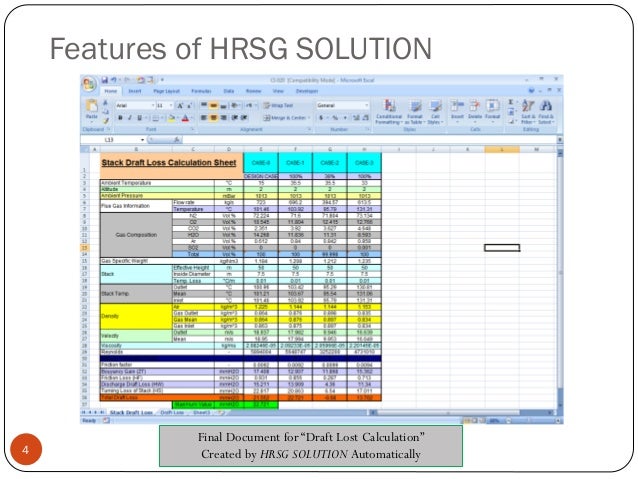Screen dimensions: 638x479
Task: Click the formula bar input field
Action: tap(369, 140)
